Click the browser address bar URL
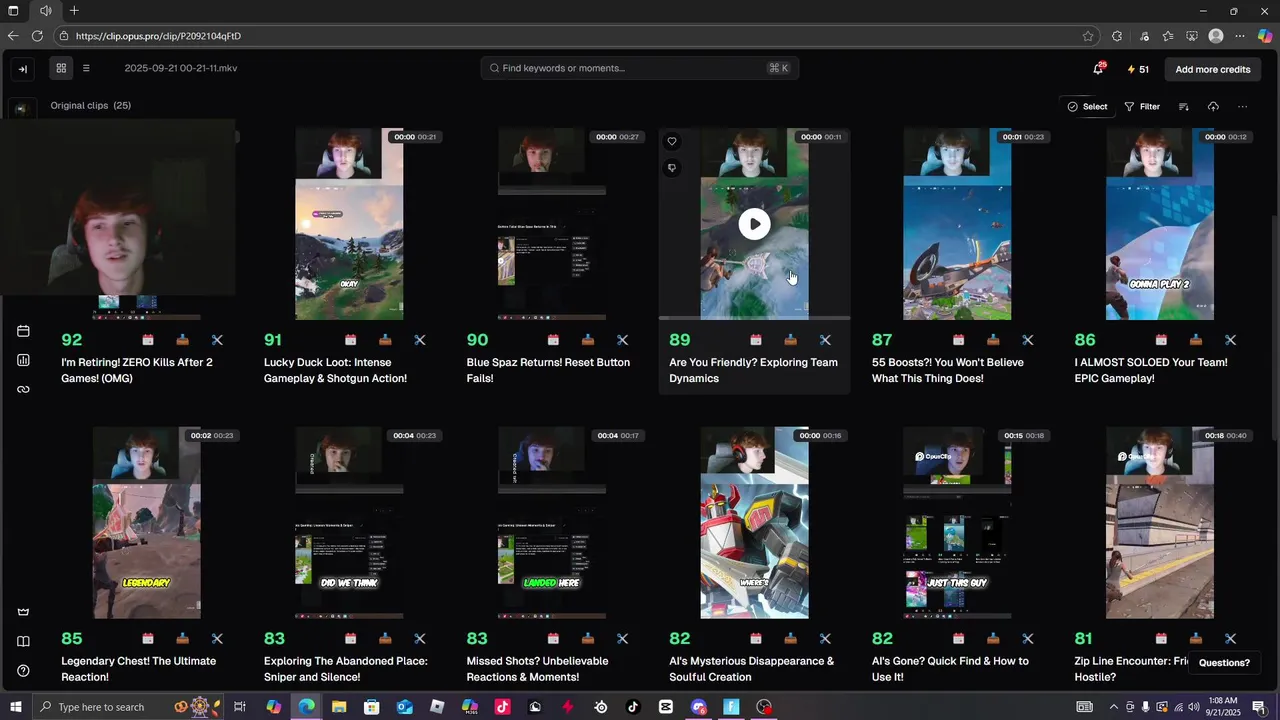1280x720 pixels. click(158, 36)
